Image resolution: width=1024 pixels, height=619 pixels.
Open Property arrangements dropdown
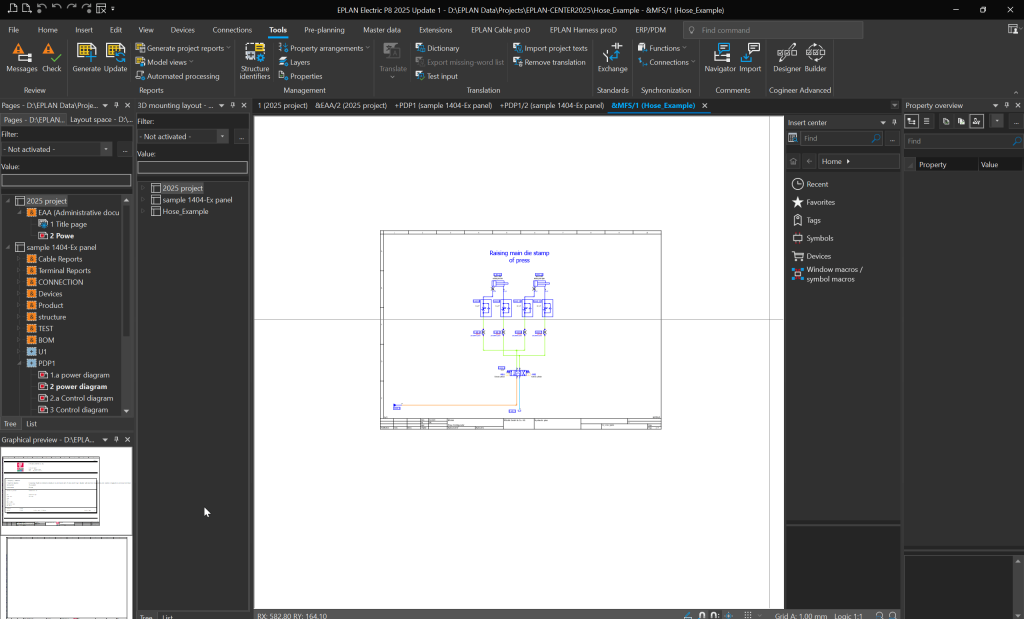(x=368, y=48)
